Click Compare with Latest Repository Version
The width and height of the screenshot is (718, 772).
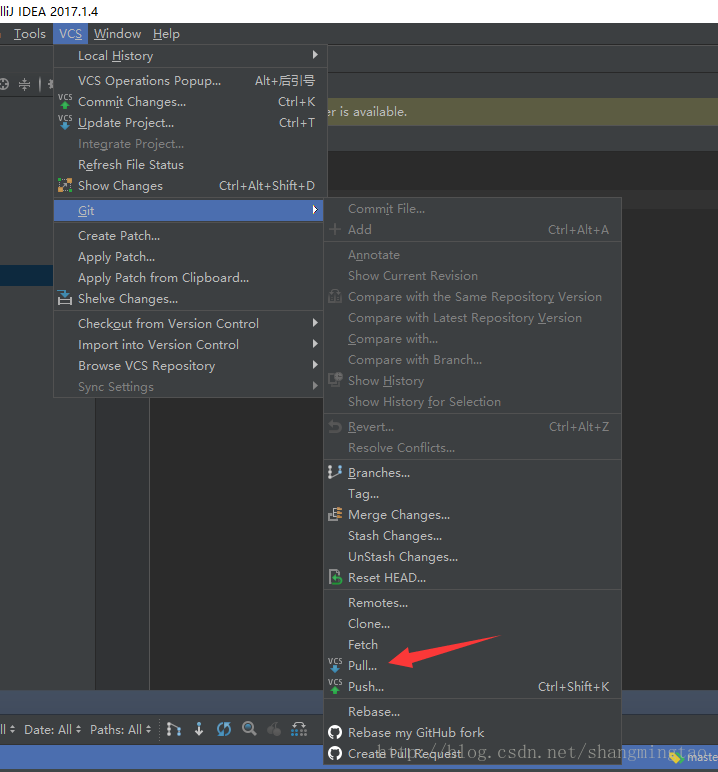click(472, 318)
